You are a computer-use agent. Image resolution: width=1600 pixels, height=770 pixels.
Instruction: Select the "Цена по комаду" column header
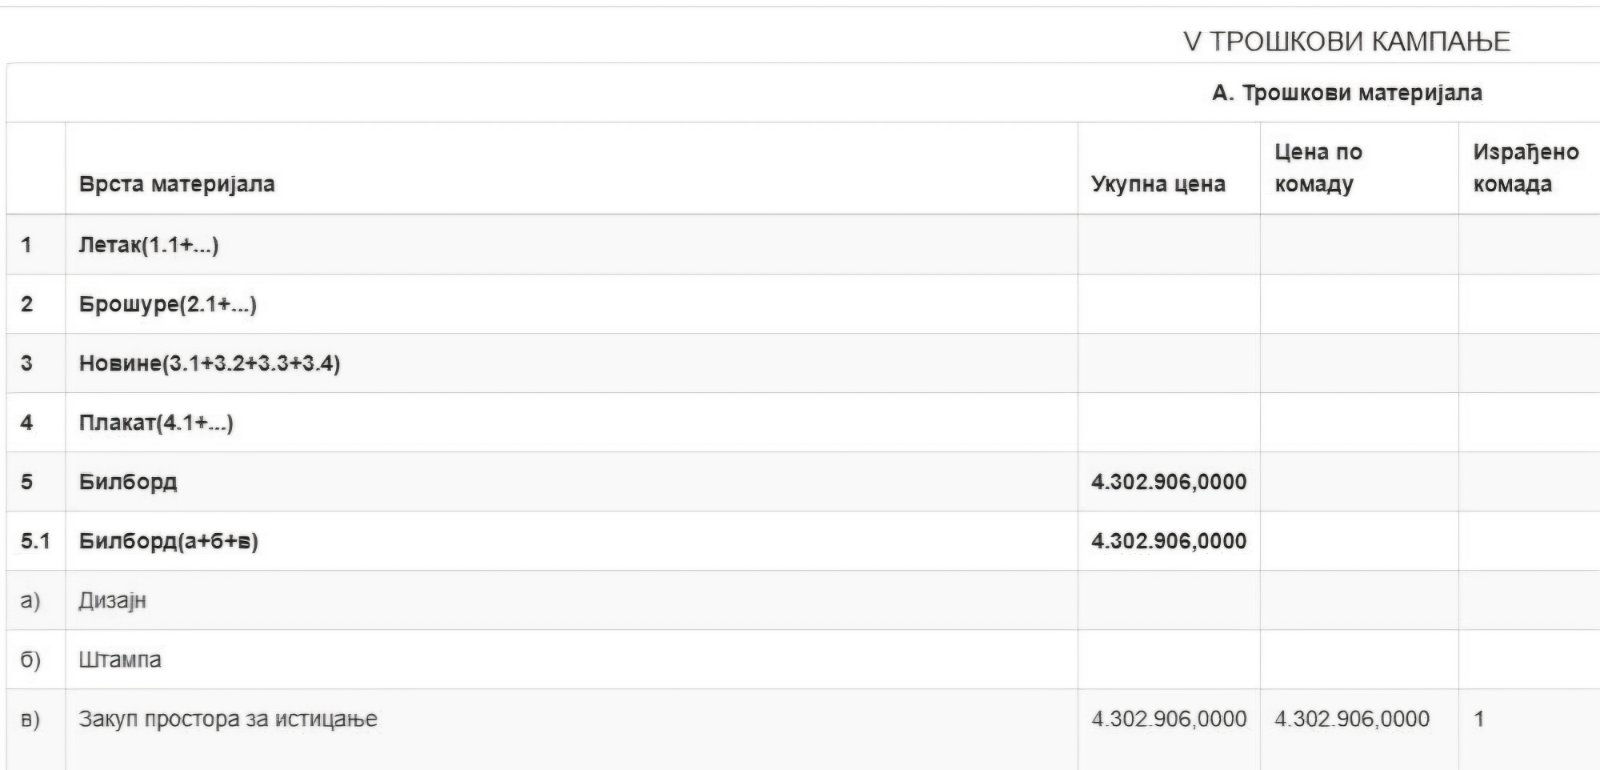pos(1318,168)
